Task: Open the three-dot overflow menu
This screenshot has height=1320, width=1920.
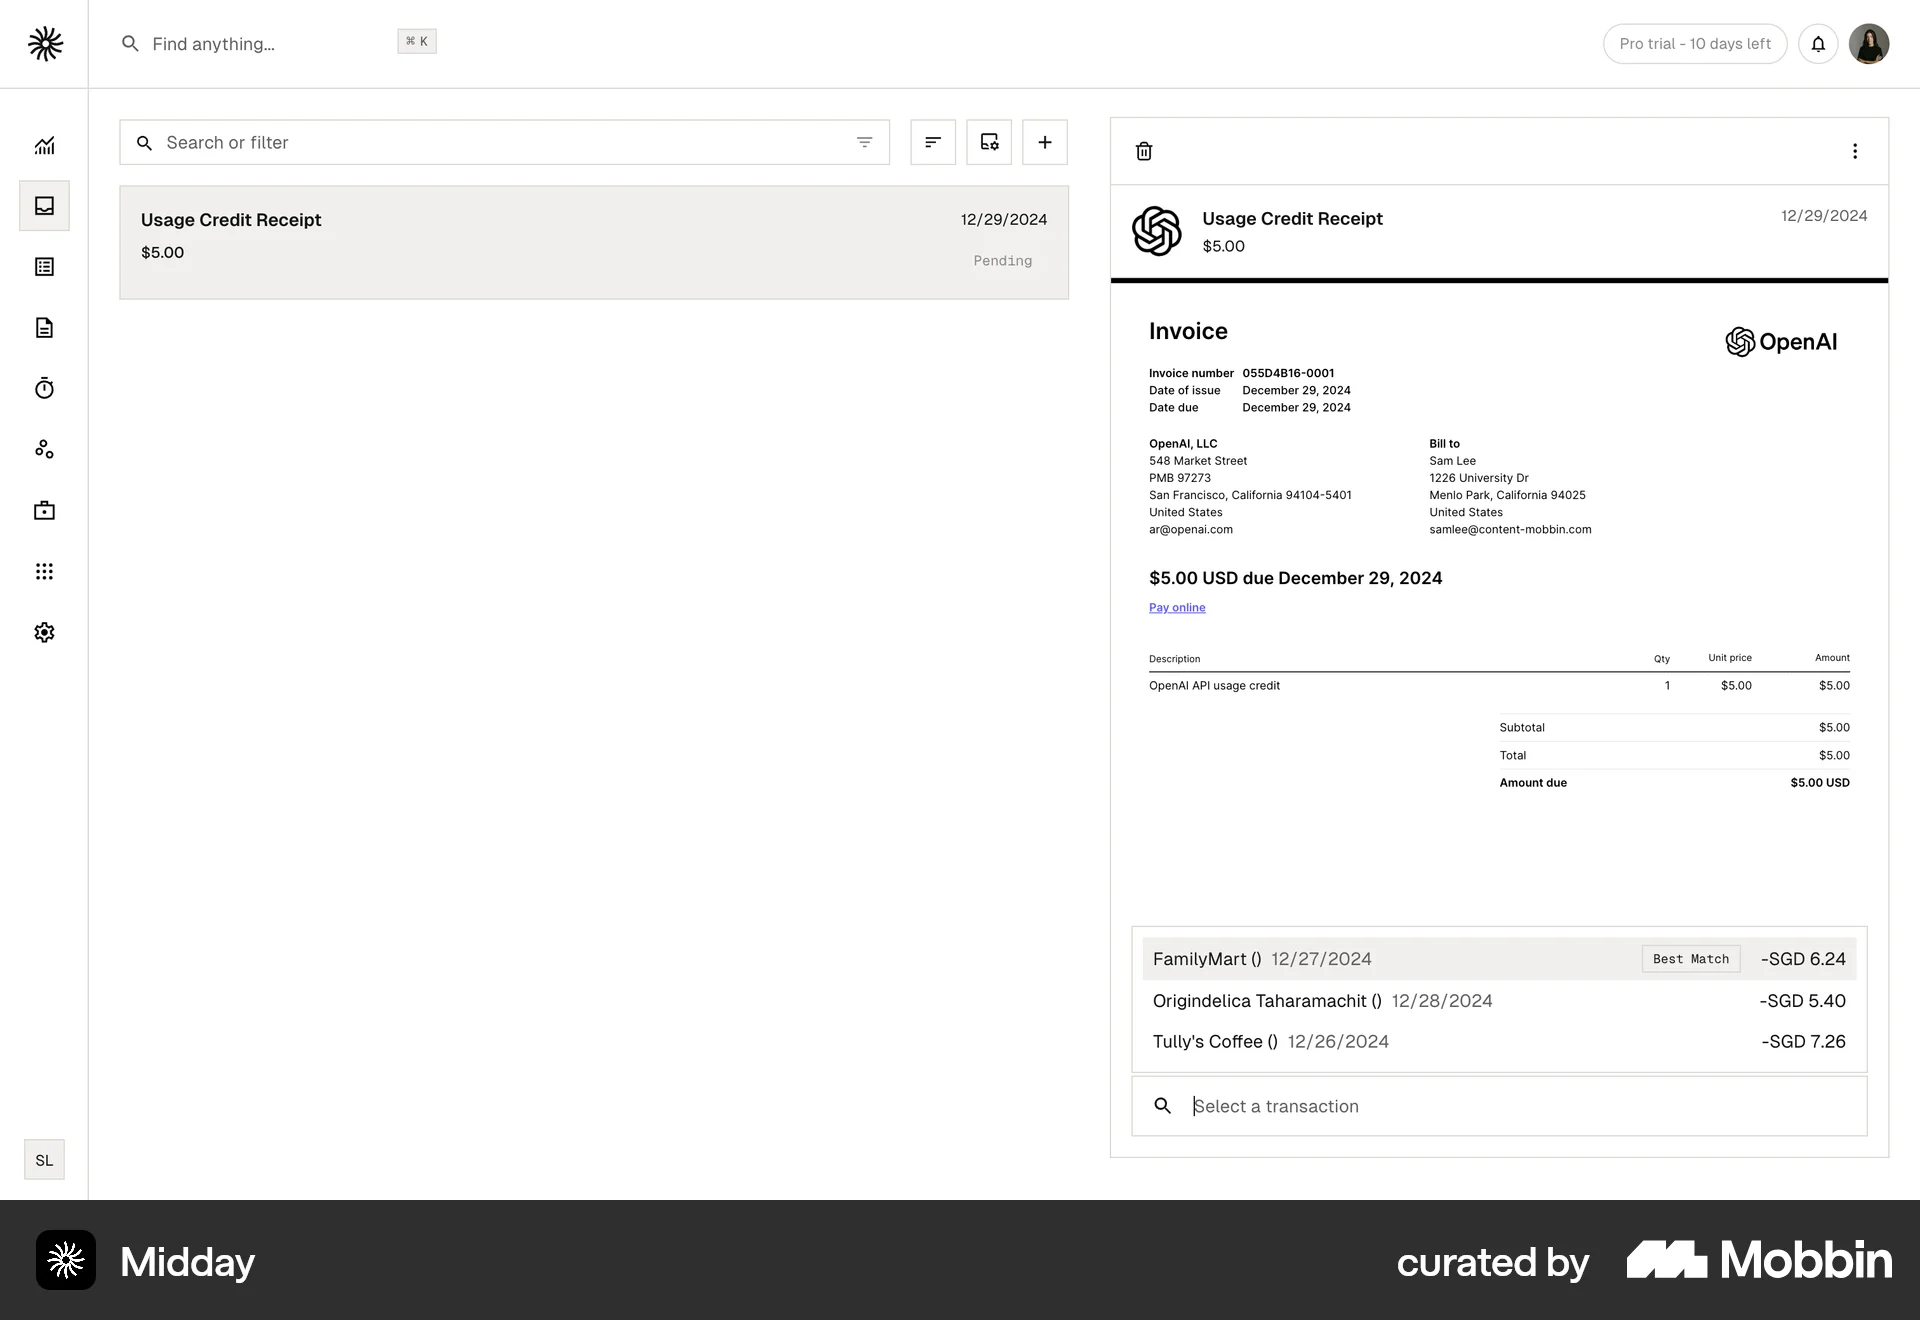Action: 1855,151
